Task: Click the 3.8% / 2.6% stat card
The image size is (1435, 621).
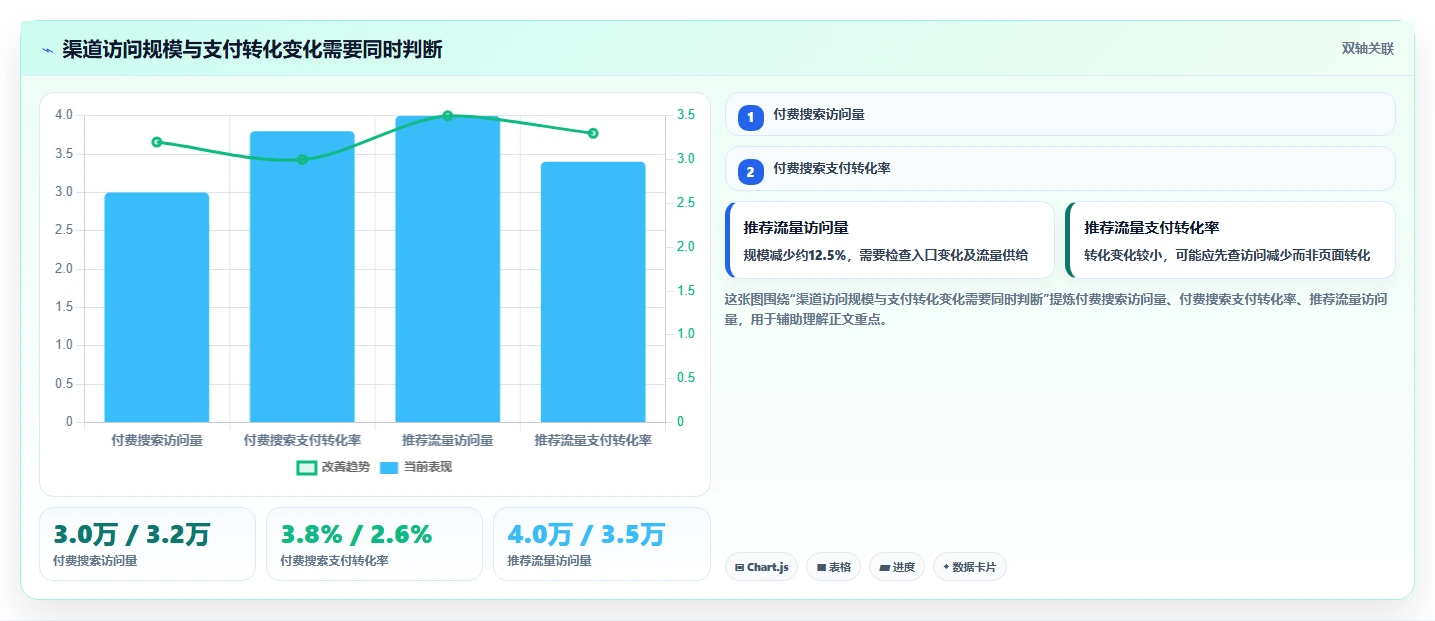Action: [x=374, y=544]
